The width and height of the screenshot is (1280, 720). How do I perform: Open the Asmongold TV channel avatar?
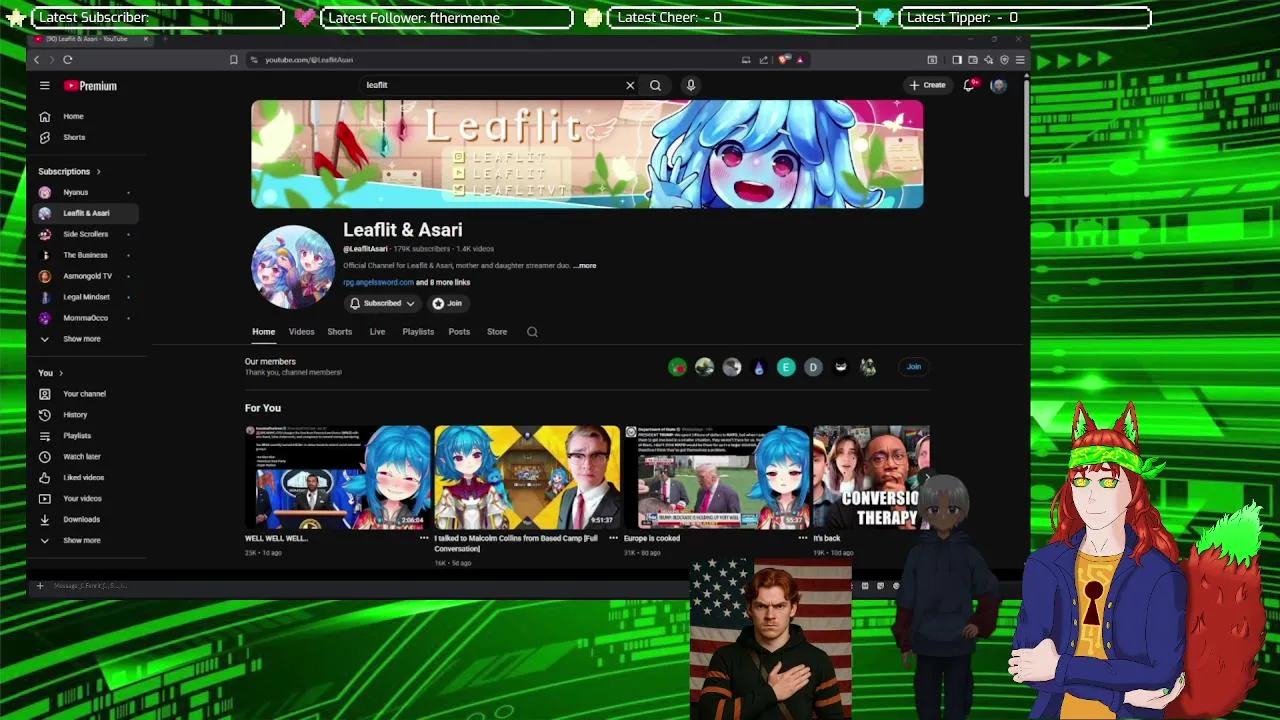tap(44, 276)
